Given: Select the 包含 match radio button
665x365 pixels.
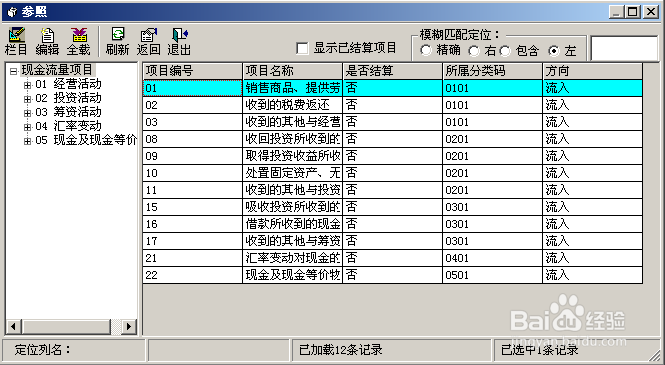Looking at the screenshot, I should point(505,51).
